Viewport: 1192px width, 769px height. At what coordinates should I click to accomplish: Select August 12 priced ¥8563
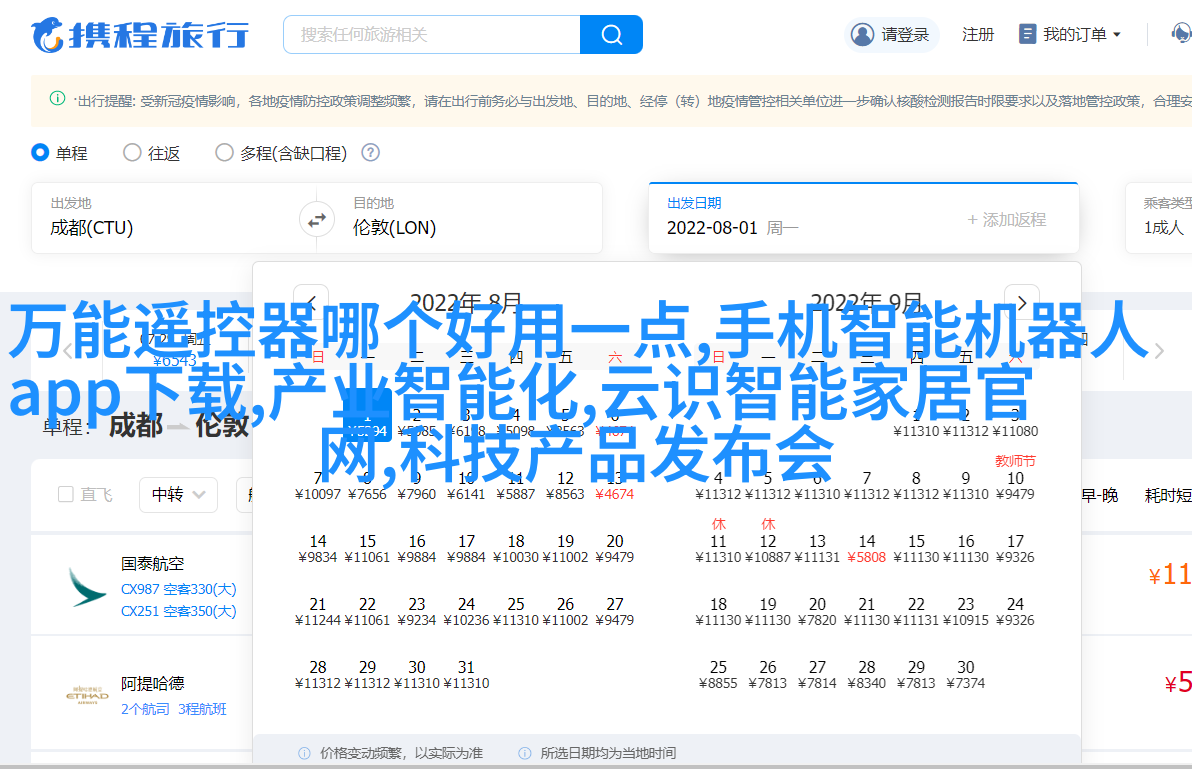click(x=565, y=486)
